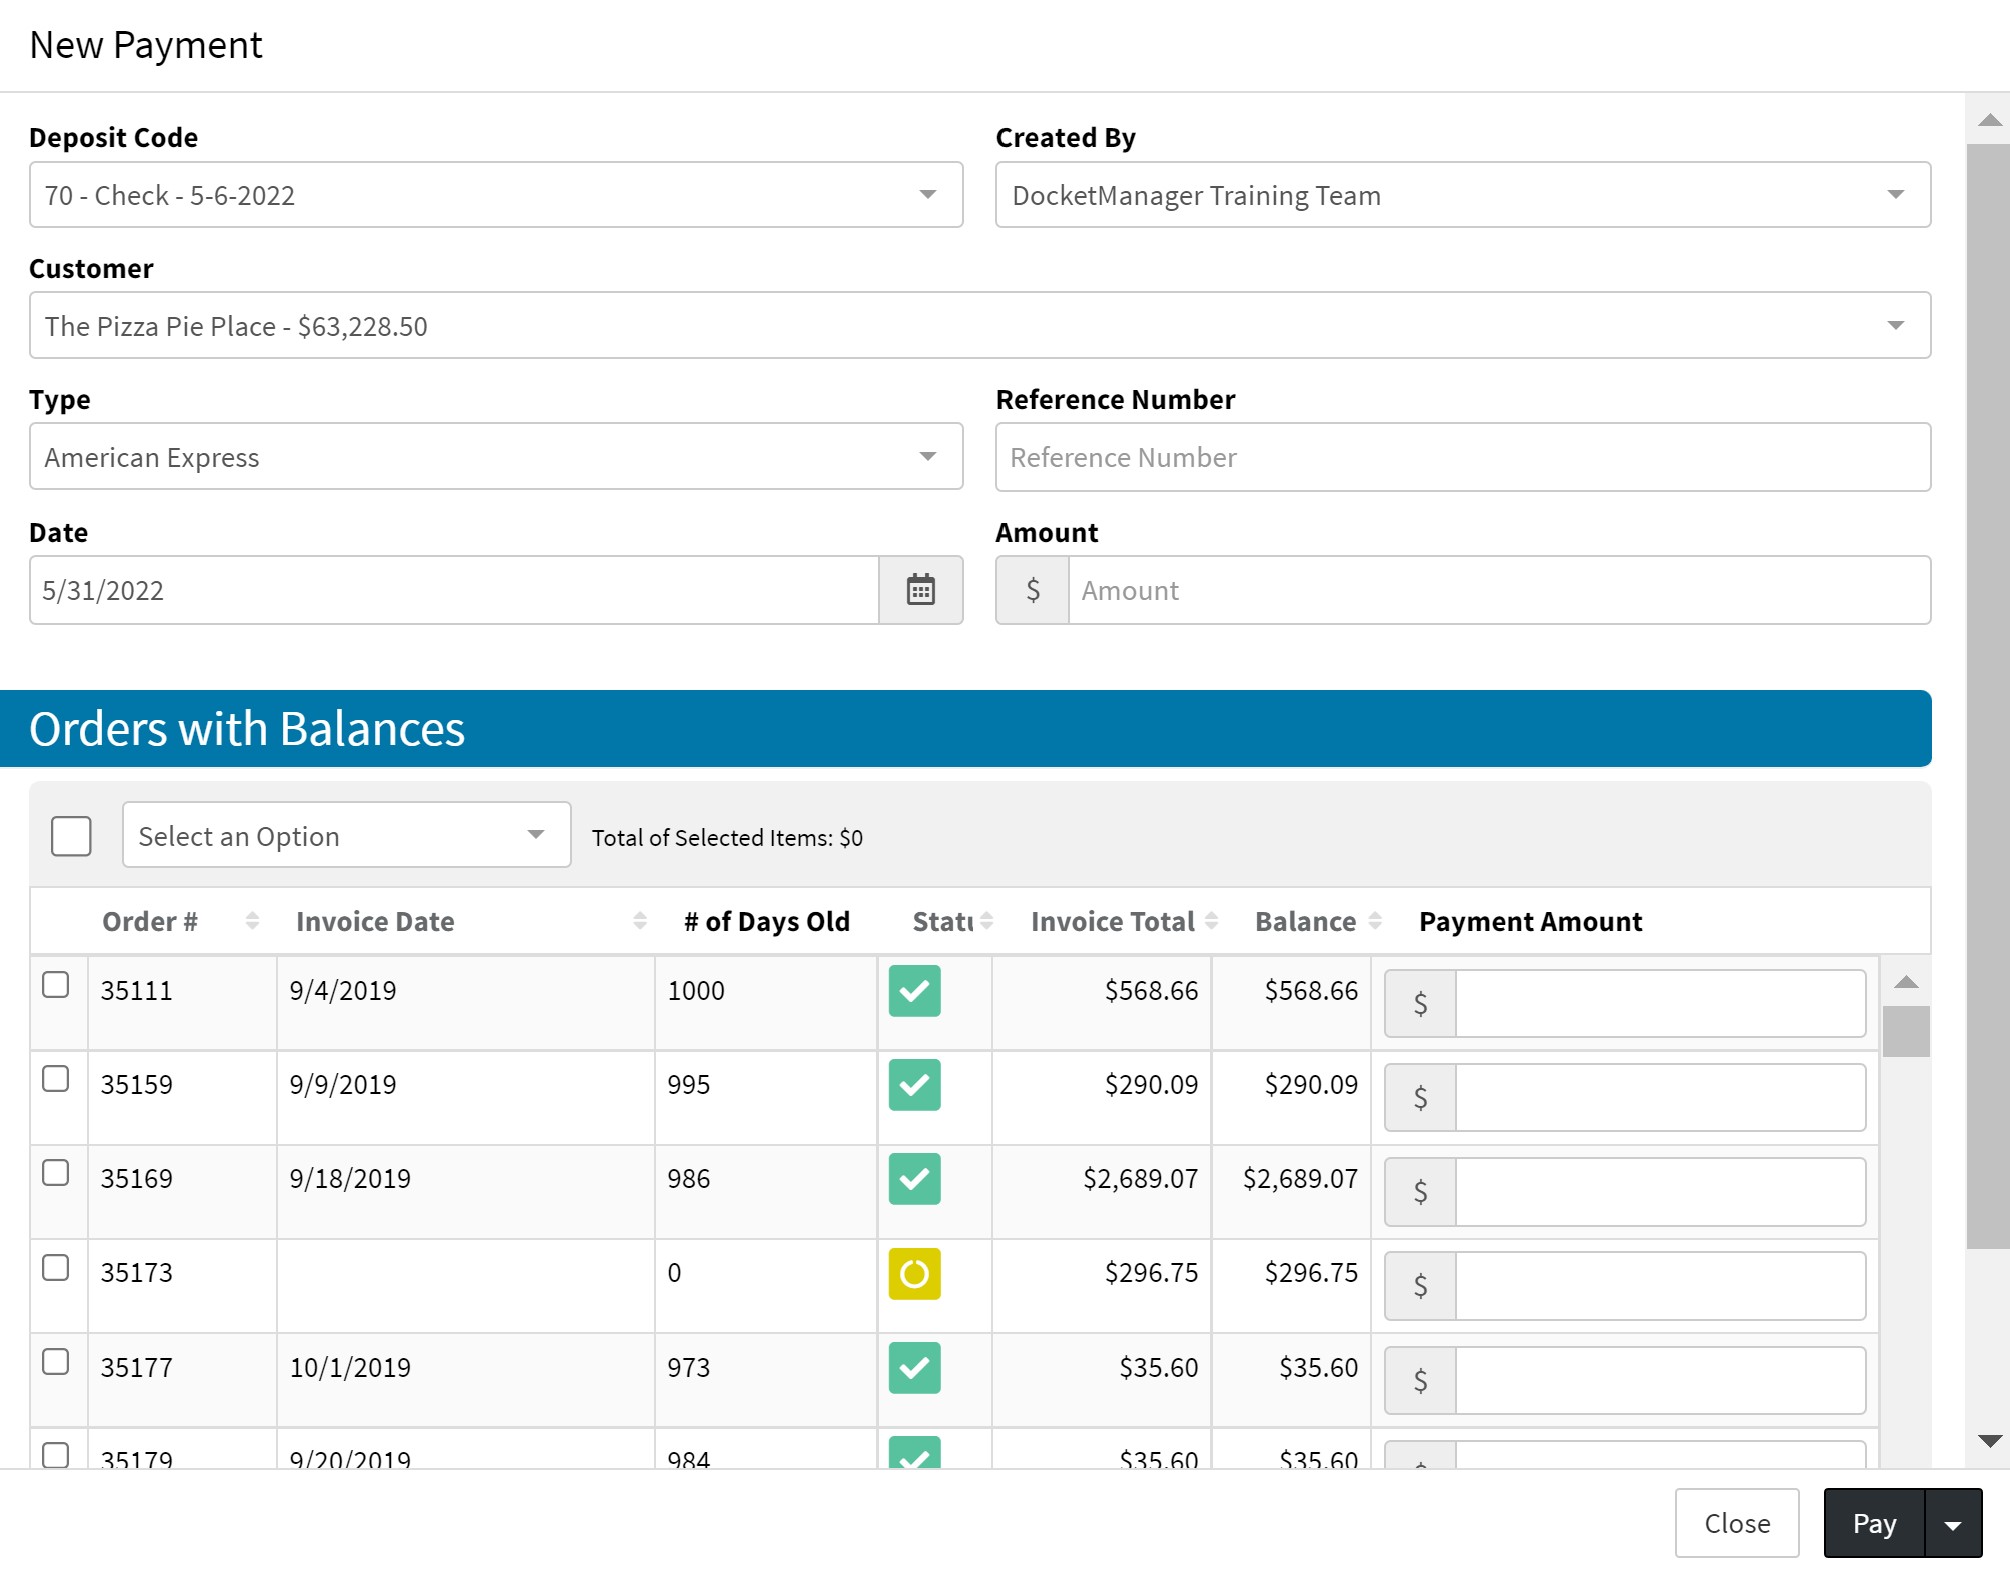Sort by Invoice Date column arrows
Viewport: 2010px width, 1569px height.
tap(640, 921)
